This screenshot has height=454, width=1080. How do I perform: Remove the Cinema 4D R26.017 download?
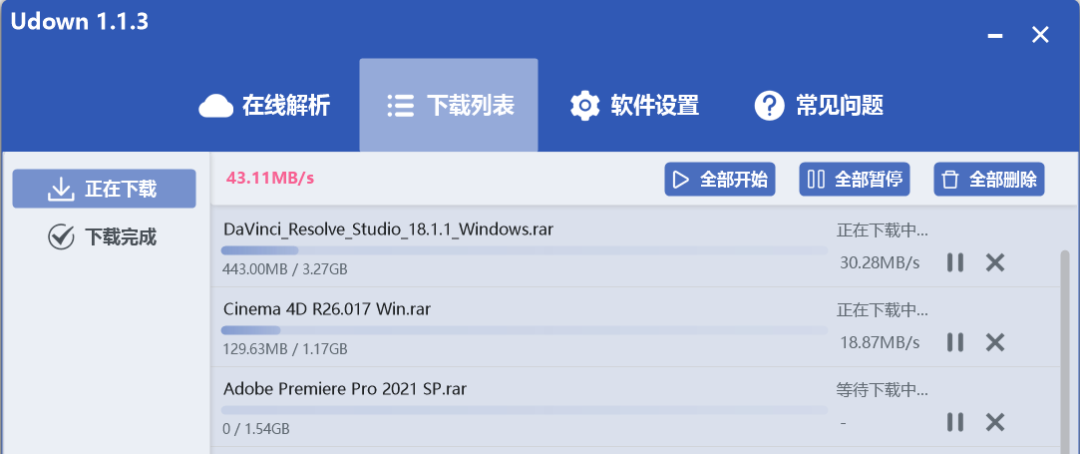point(995,342)
